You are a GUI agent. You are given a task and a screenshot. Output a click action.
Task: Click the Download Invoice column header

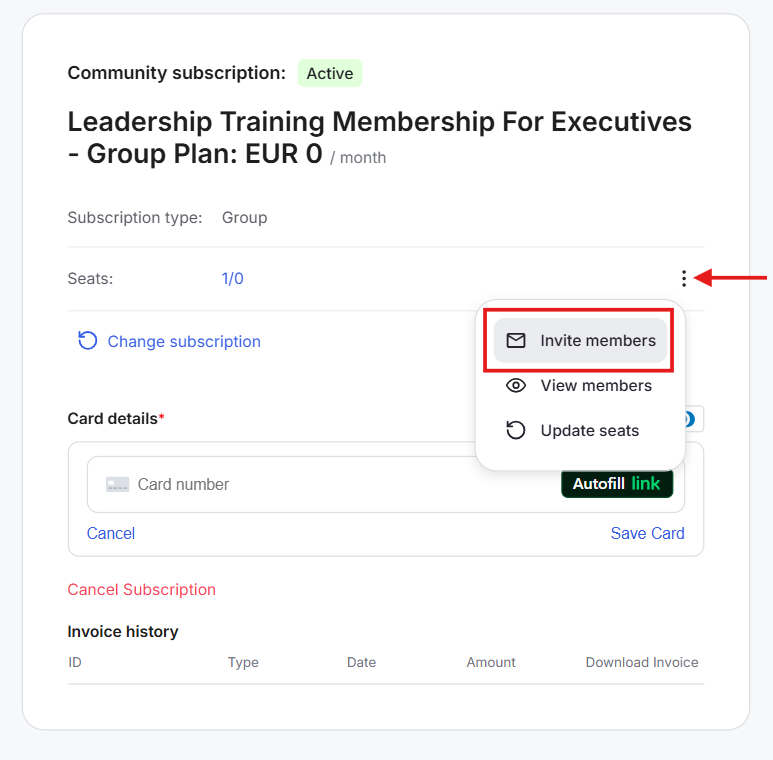click(642, 663)
